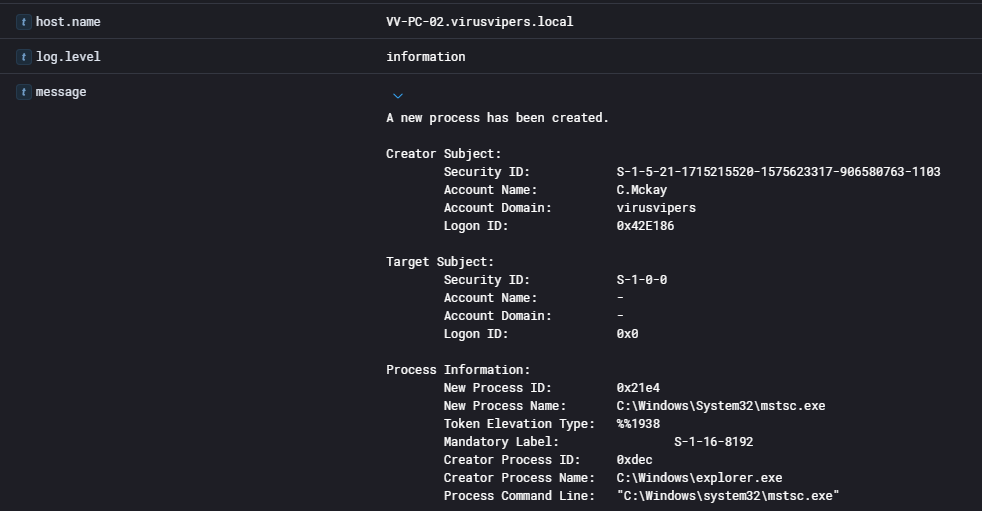Click the text-type icon beside host.name

click(x=25, y=22)
